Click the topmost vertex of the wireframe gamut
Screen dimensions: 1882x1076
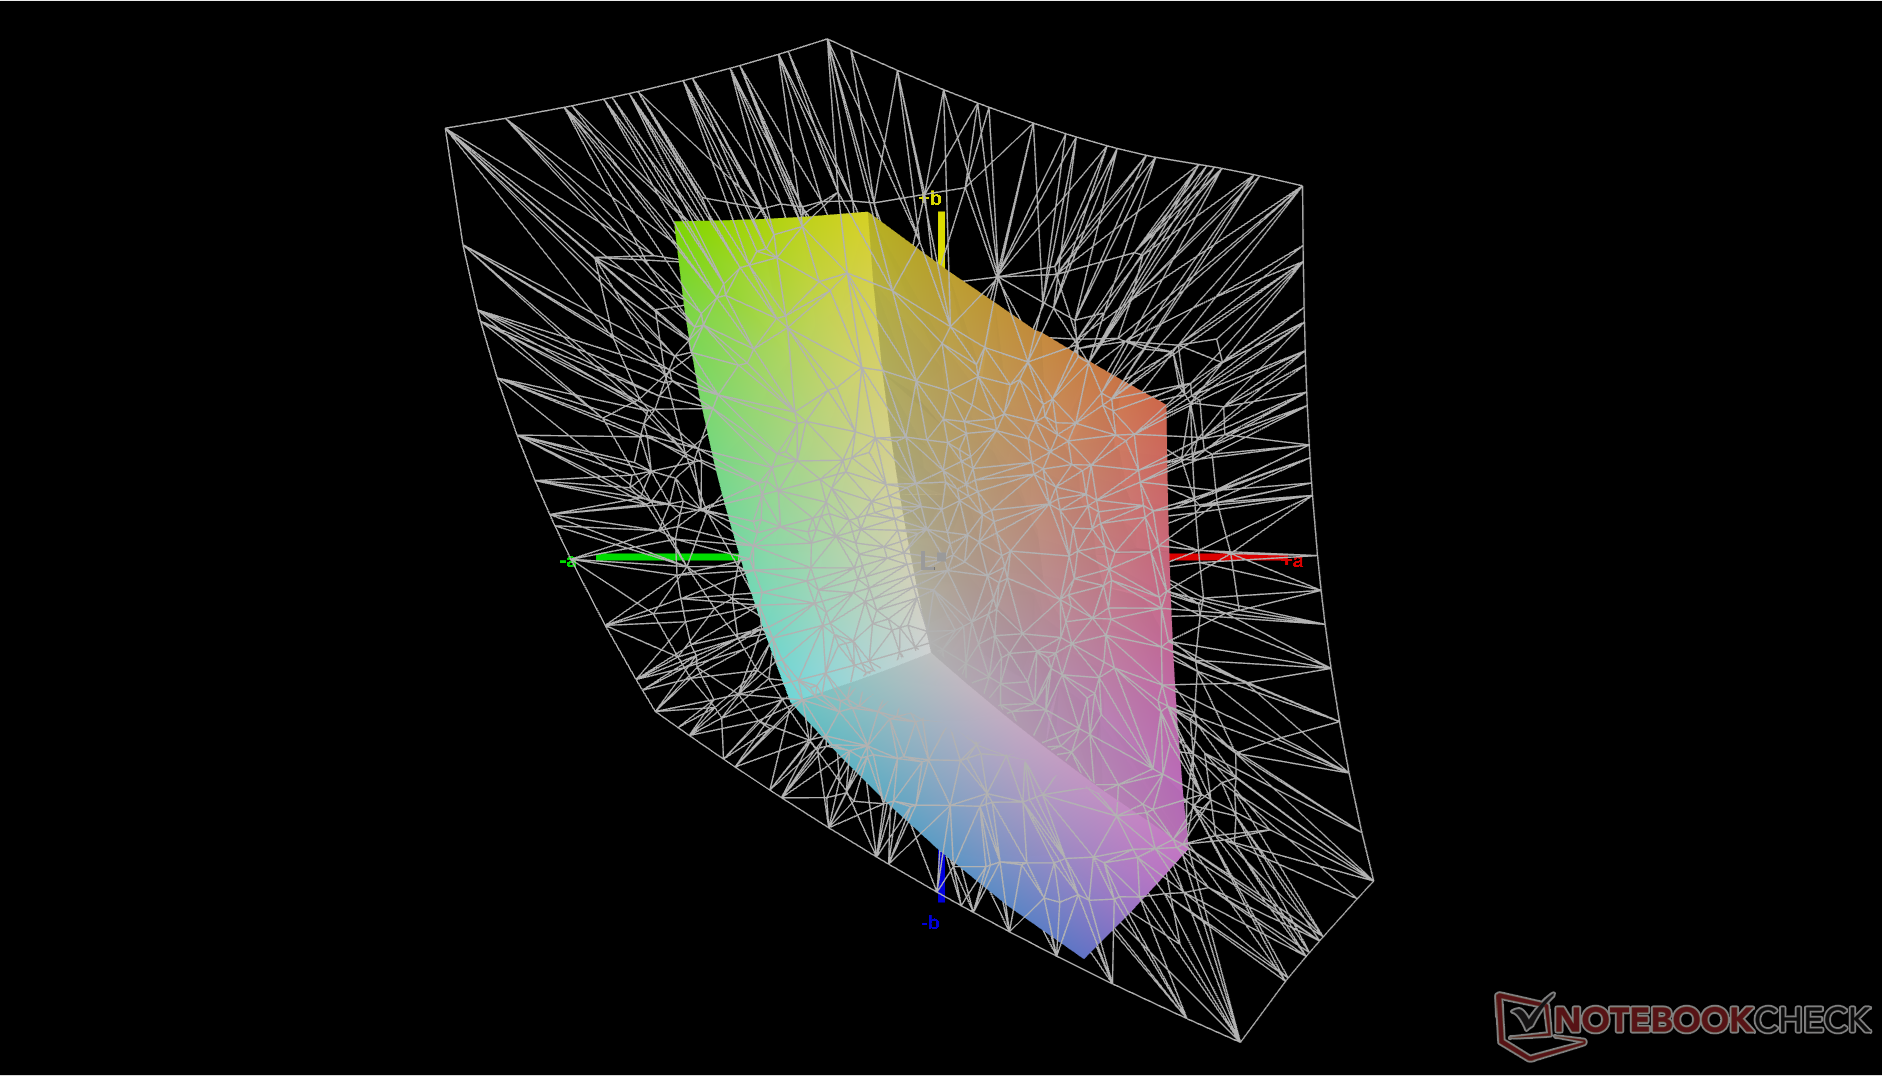tap(827, 39)
